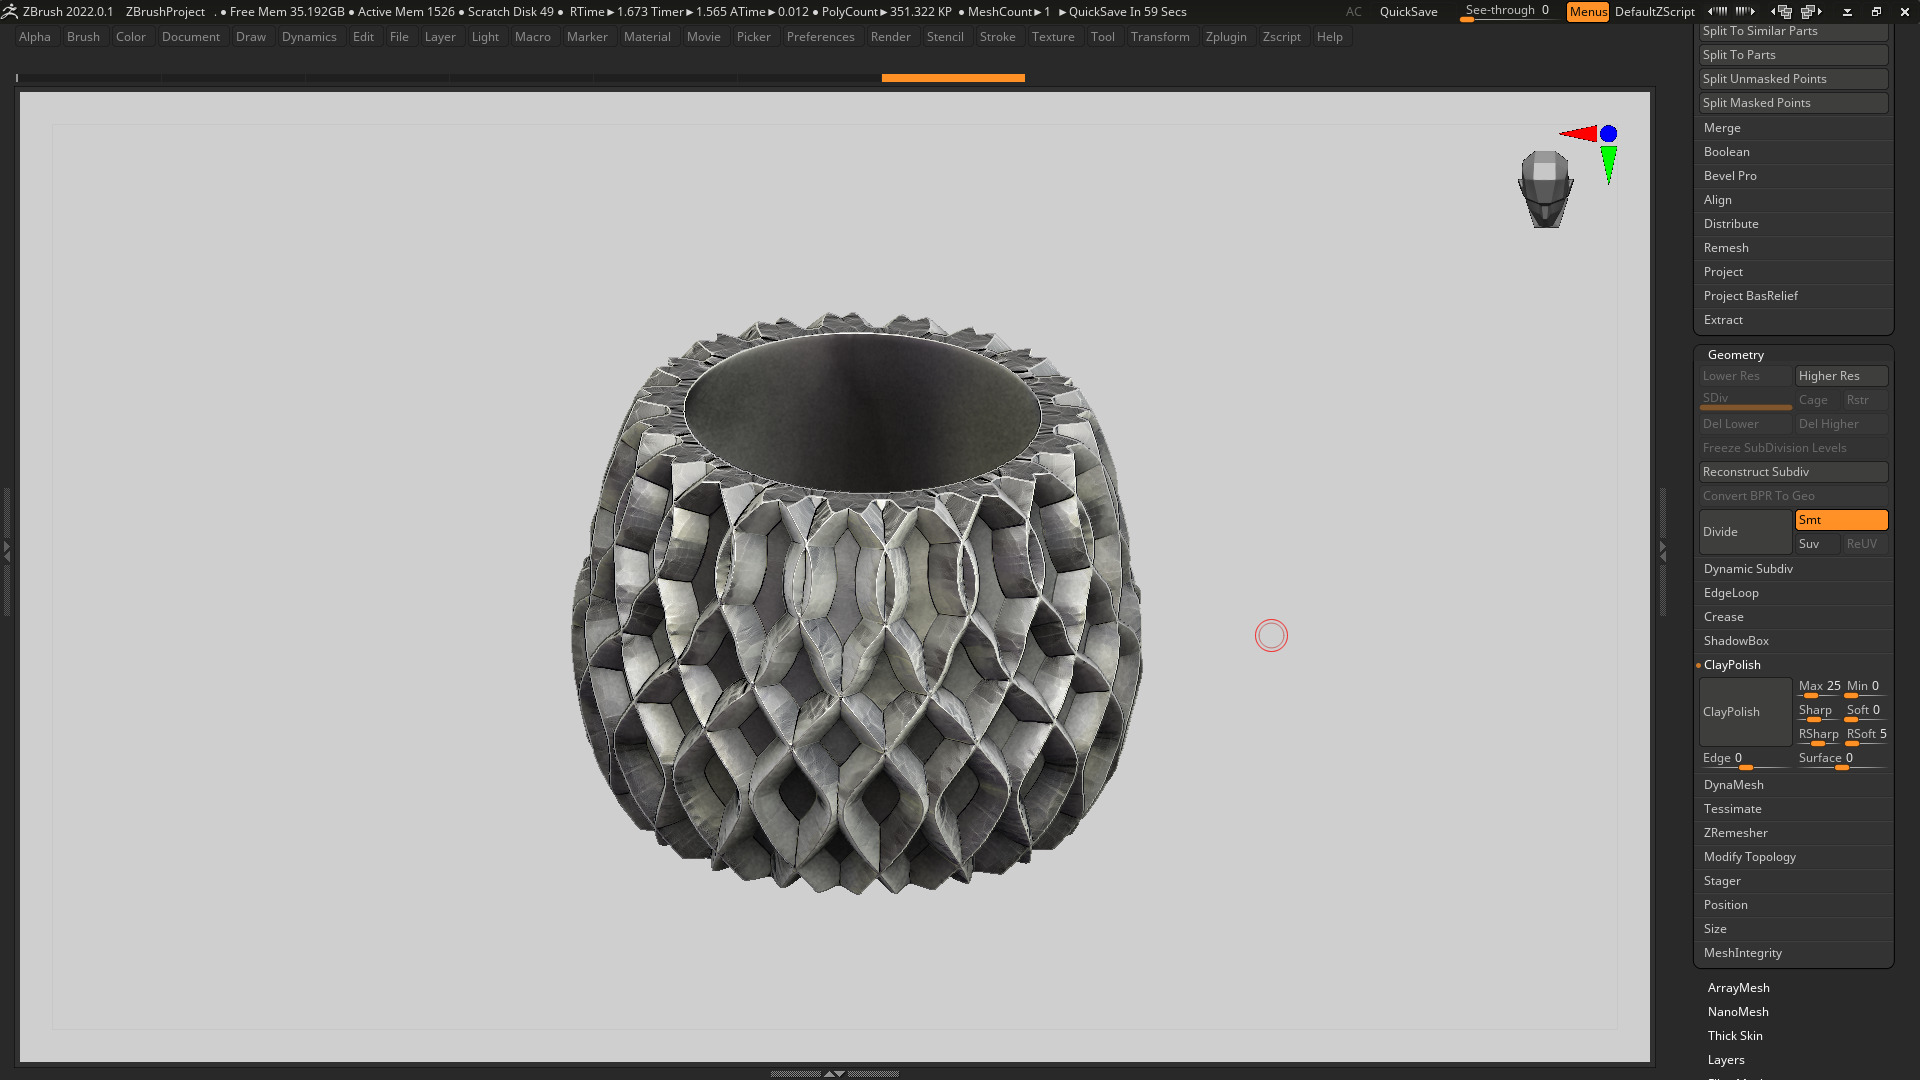Screen dimensions: 1920x1080
Task: Click the restore window icon
Action: (1876, 11)
